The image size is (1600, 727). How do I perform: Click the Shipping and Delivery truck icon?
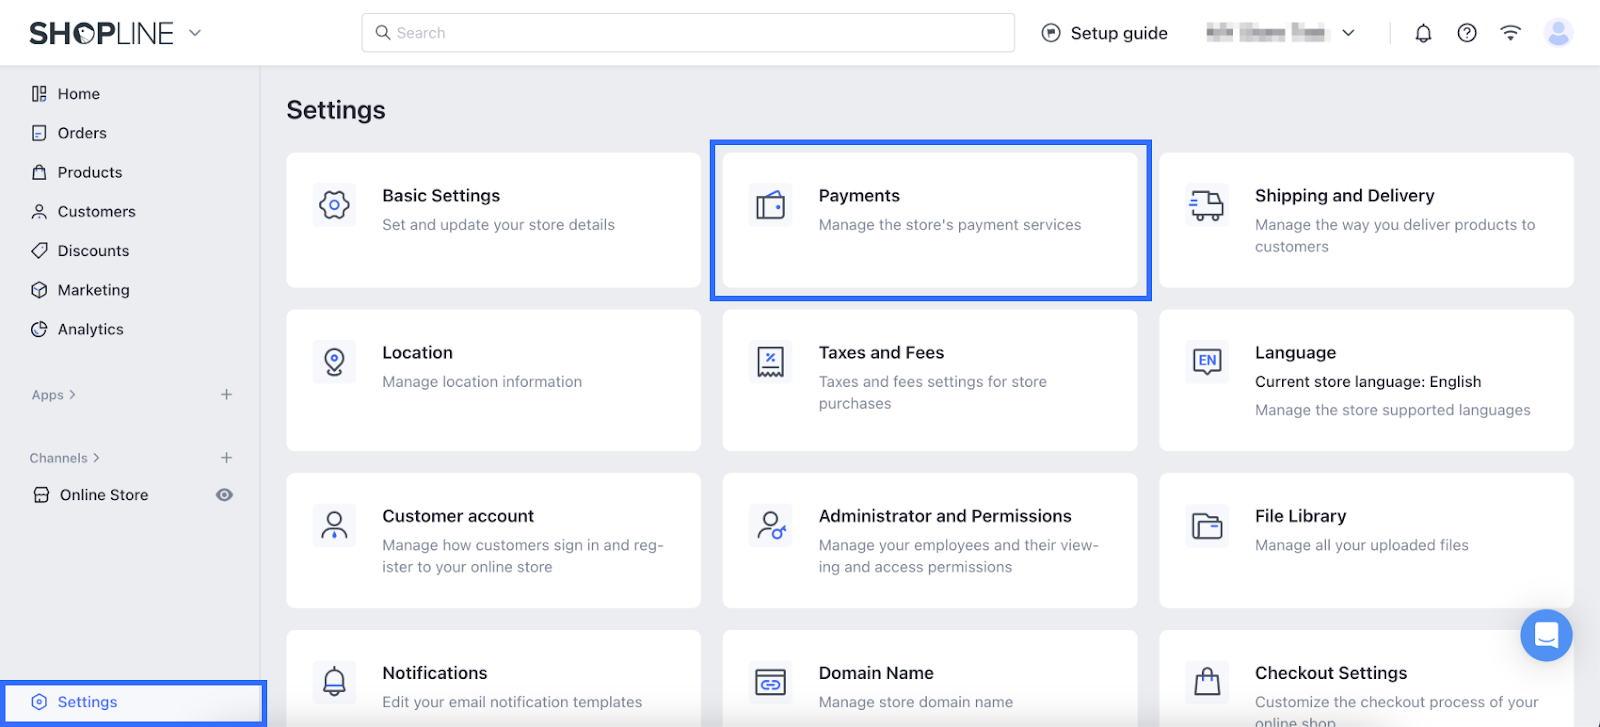pos(1207,205)
